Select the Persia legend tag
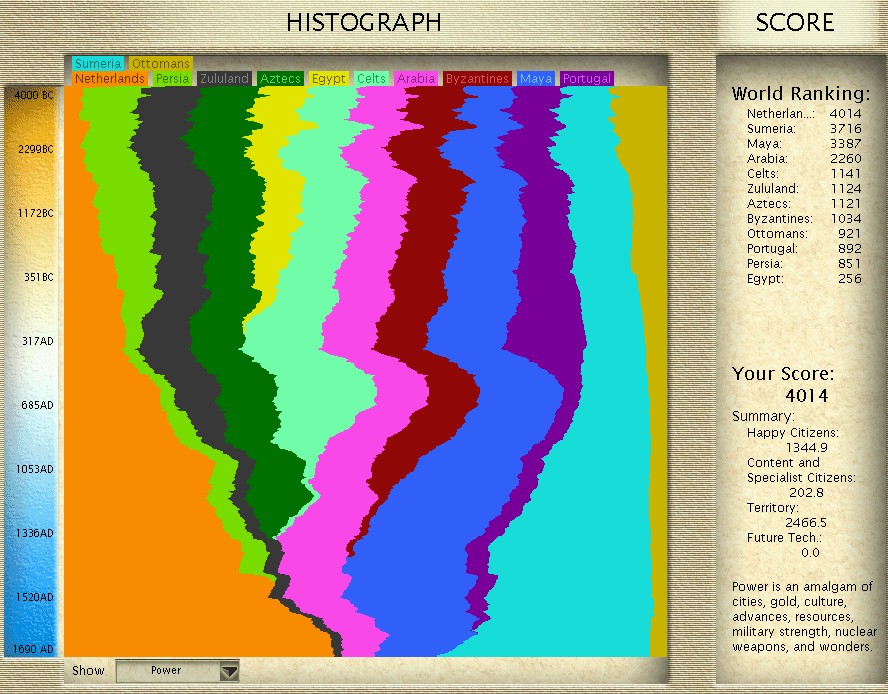This screenshot has height=694, width=888. point(172,78)
